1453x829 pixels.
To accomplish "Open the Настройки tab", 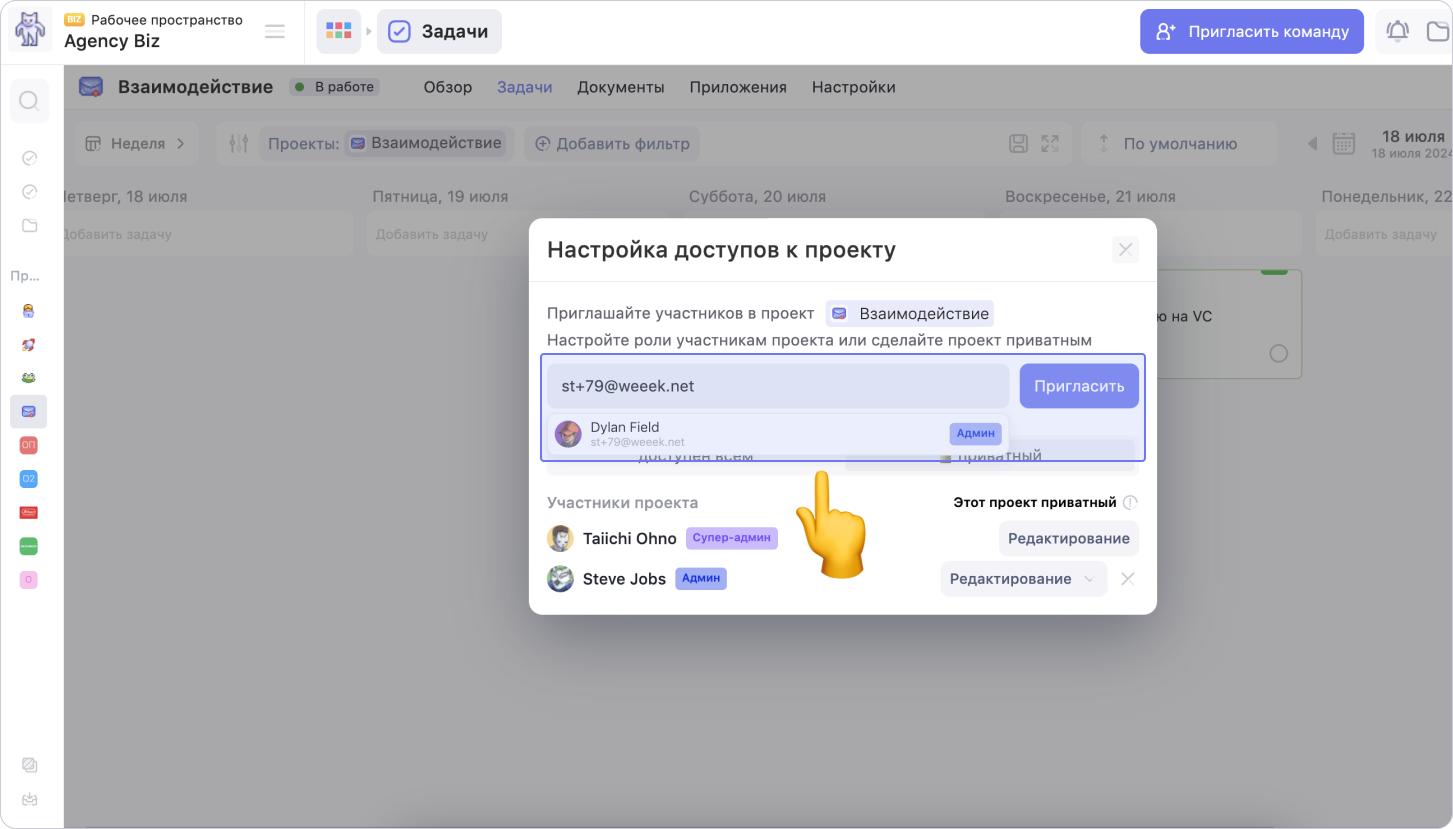I will click(x=853, y=87).
